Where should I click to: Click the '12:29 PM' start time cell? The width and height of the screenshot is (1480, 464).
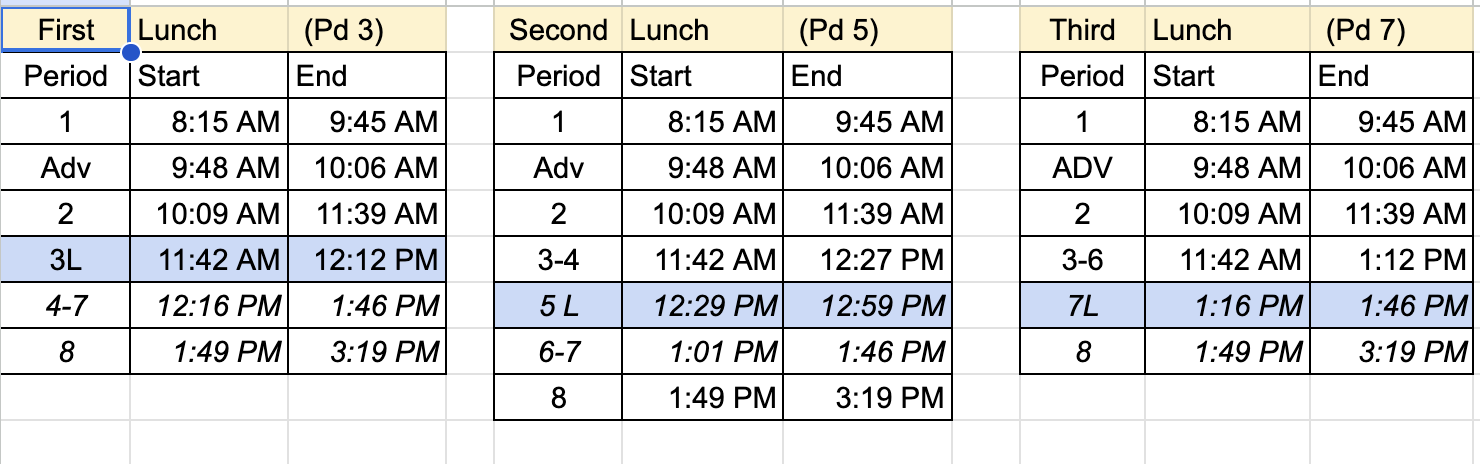point(703,306)
